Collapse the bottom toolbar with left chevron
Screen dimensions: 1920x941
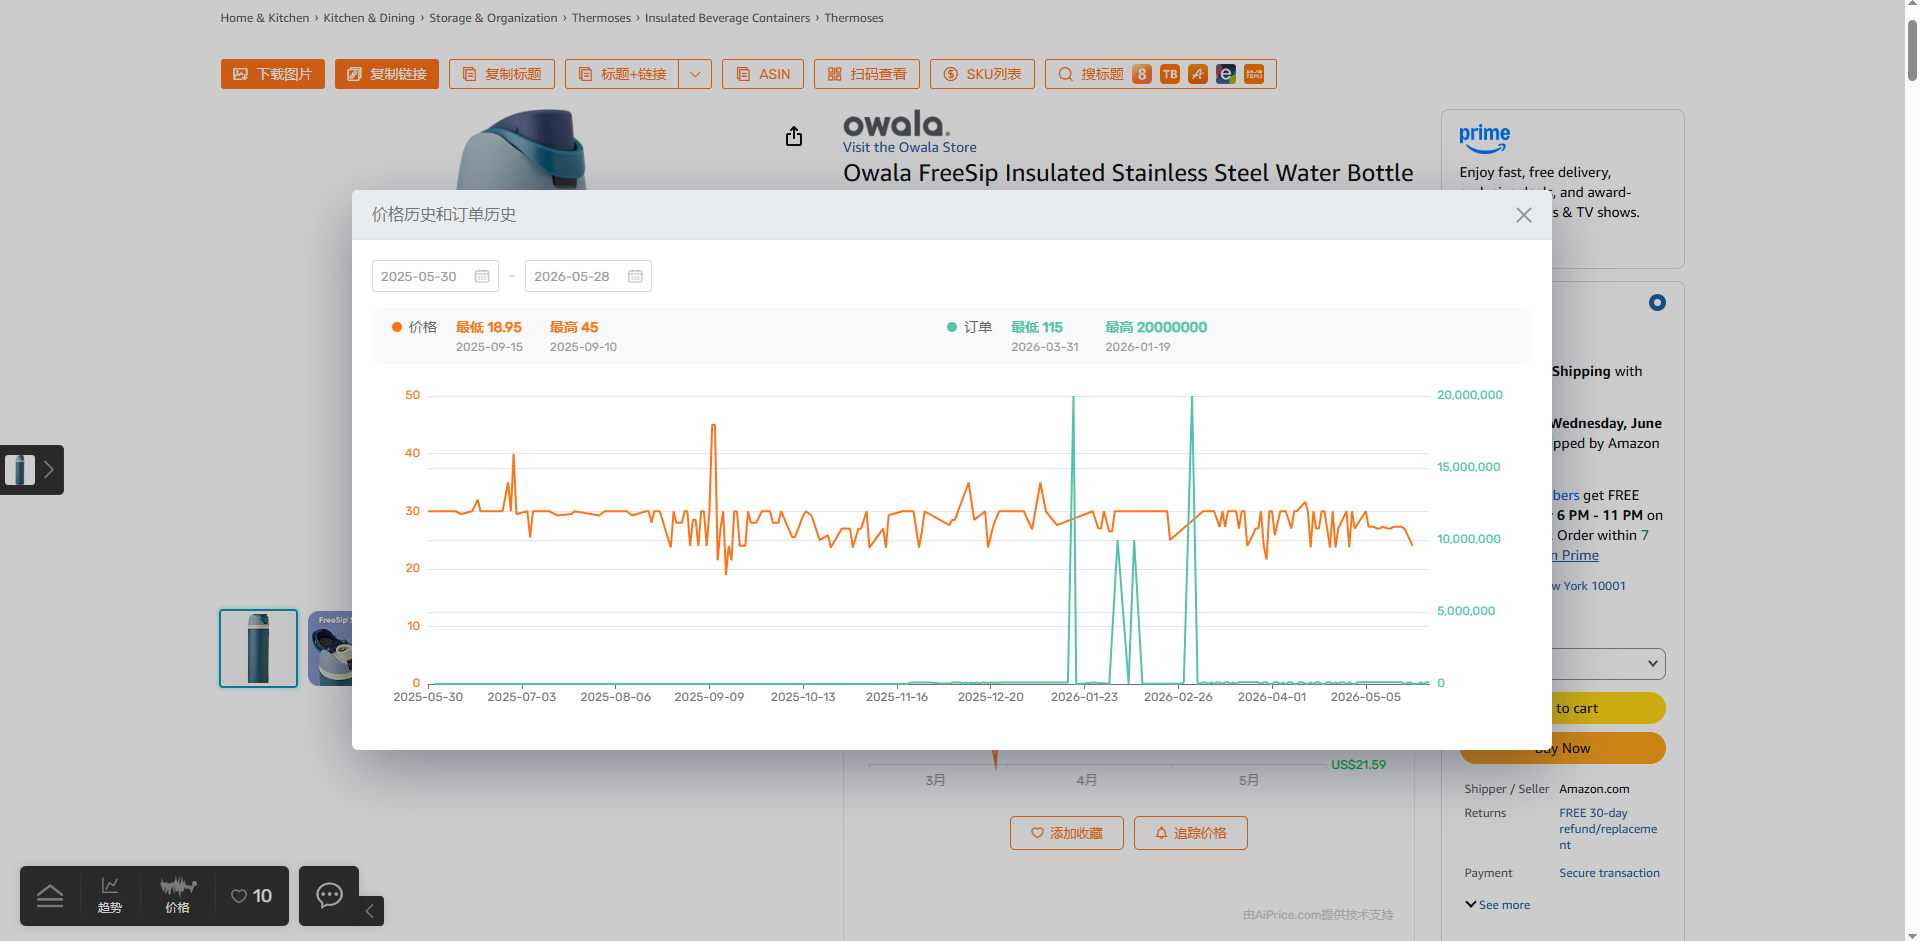pos(370,911)
